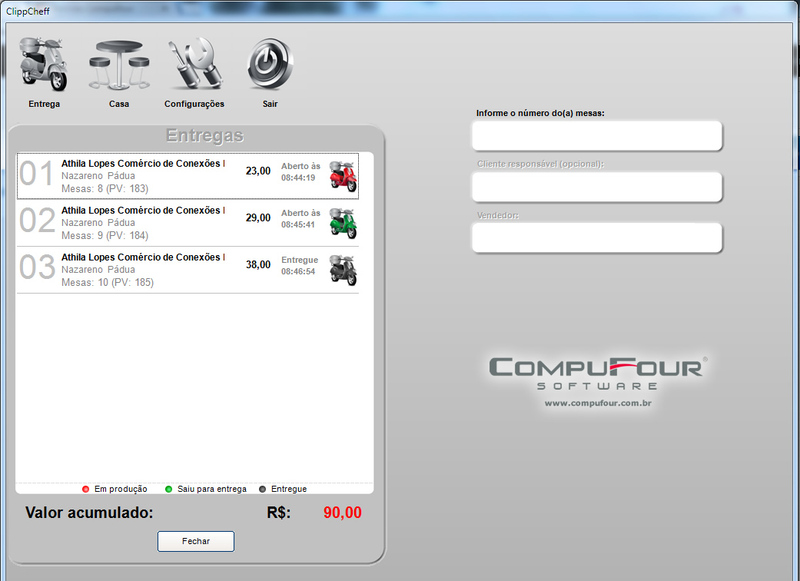Viewport: 800px width, 581px height.
Task: Open the Casa table icon
Action: pyautogui.click(x=118, y=65)
